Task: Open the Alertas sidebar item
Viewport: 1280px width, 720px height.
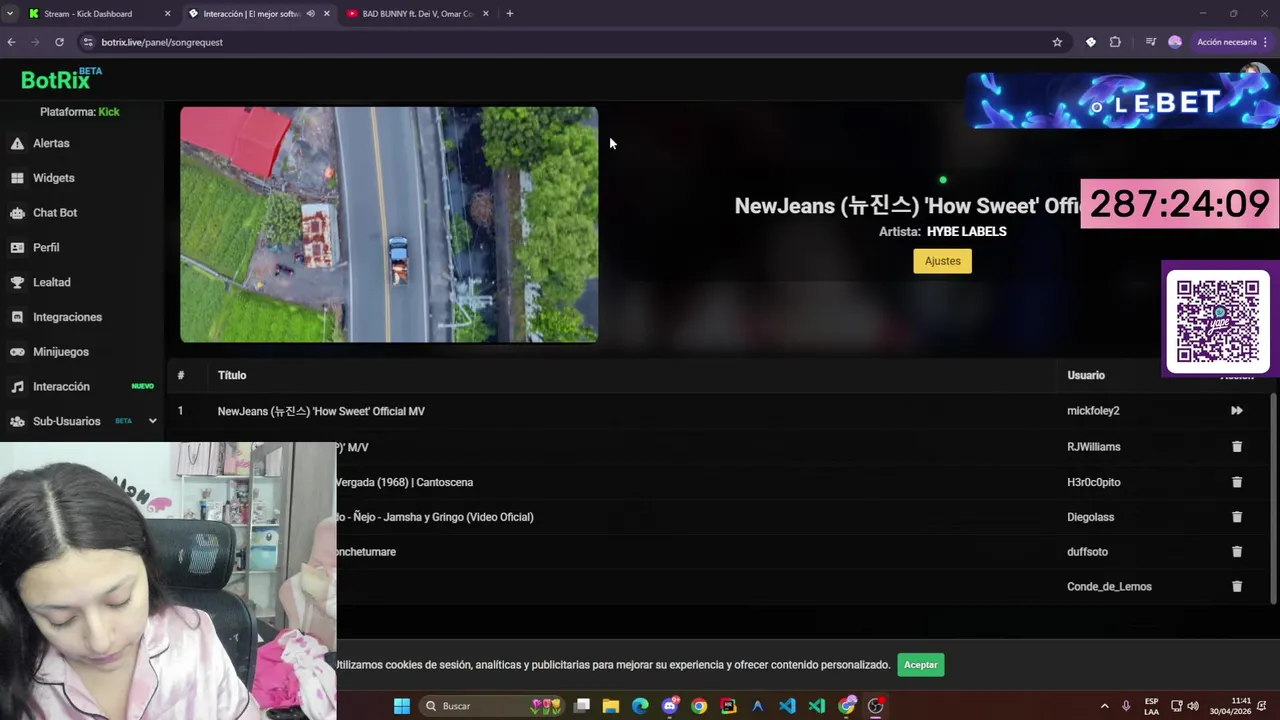Action: click(x=50, y=143)
